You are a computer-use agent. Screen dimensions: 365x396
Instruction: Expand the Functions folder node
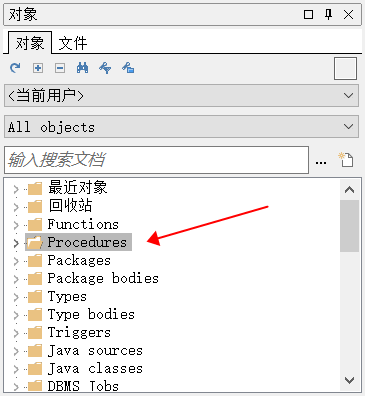16,225
